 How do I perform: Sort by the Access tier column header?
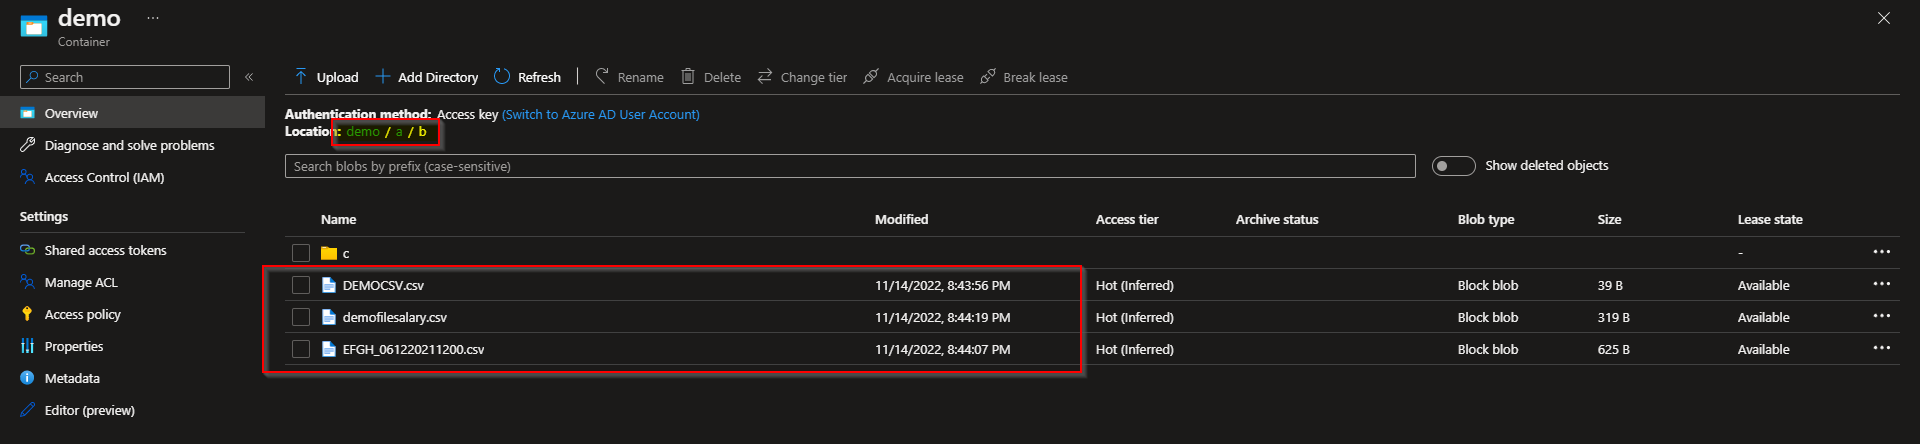(x=1127, y=219)
